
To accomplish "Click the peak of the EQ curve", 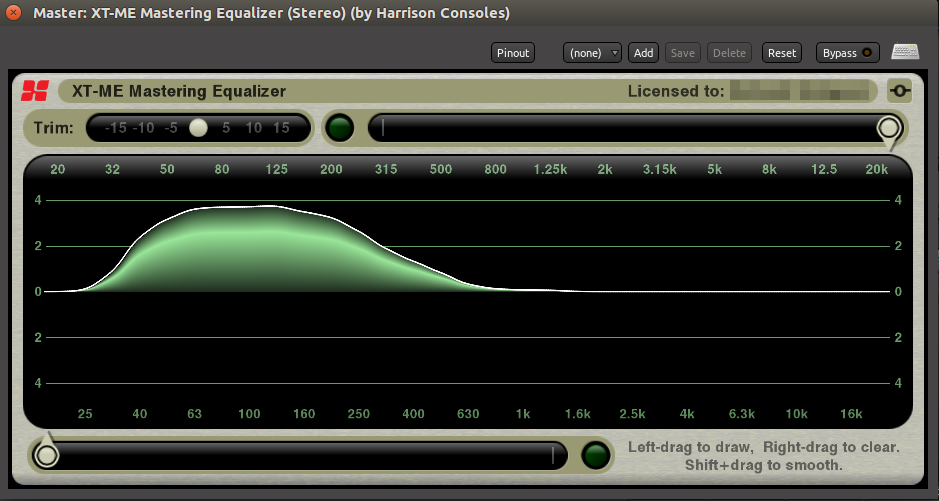I will click(269, 207).
